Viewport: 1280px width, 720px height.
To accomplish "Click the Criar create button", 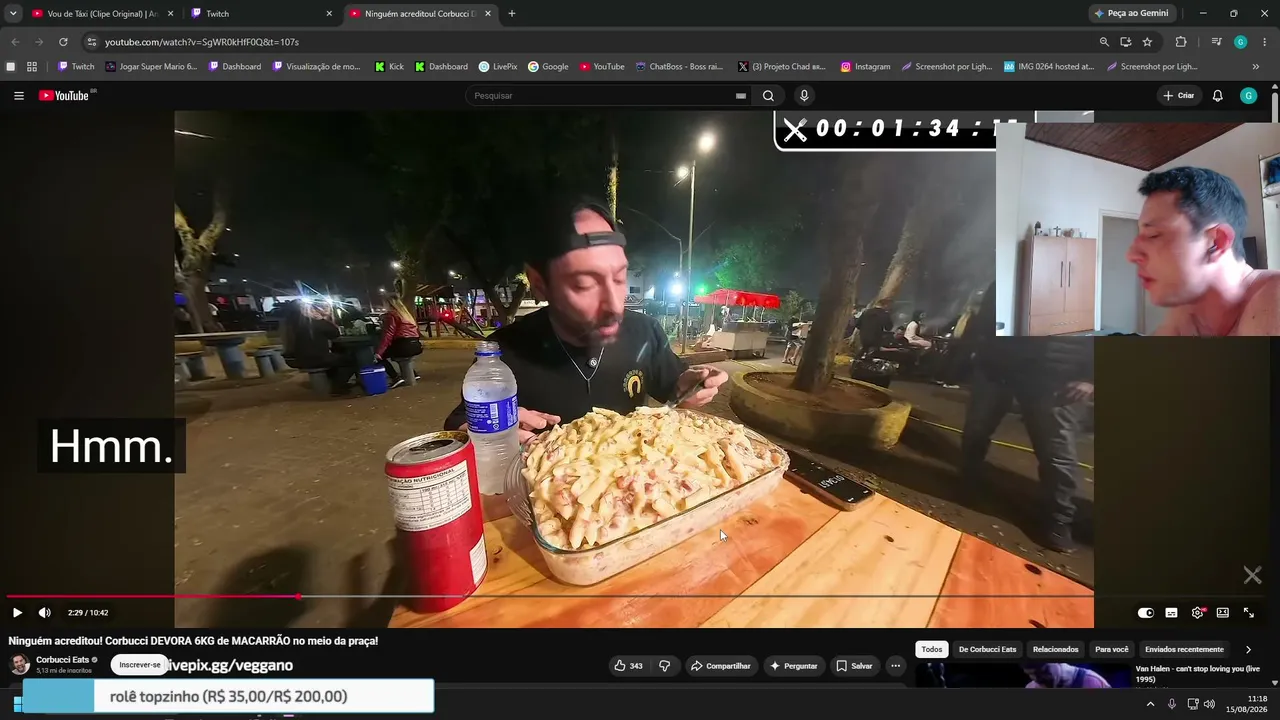I will [1179, 96].
